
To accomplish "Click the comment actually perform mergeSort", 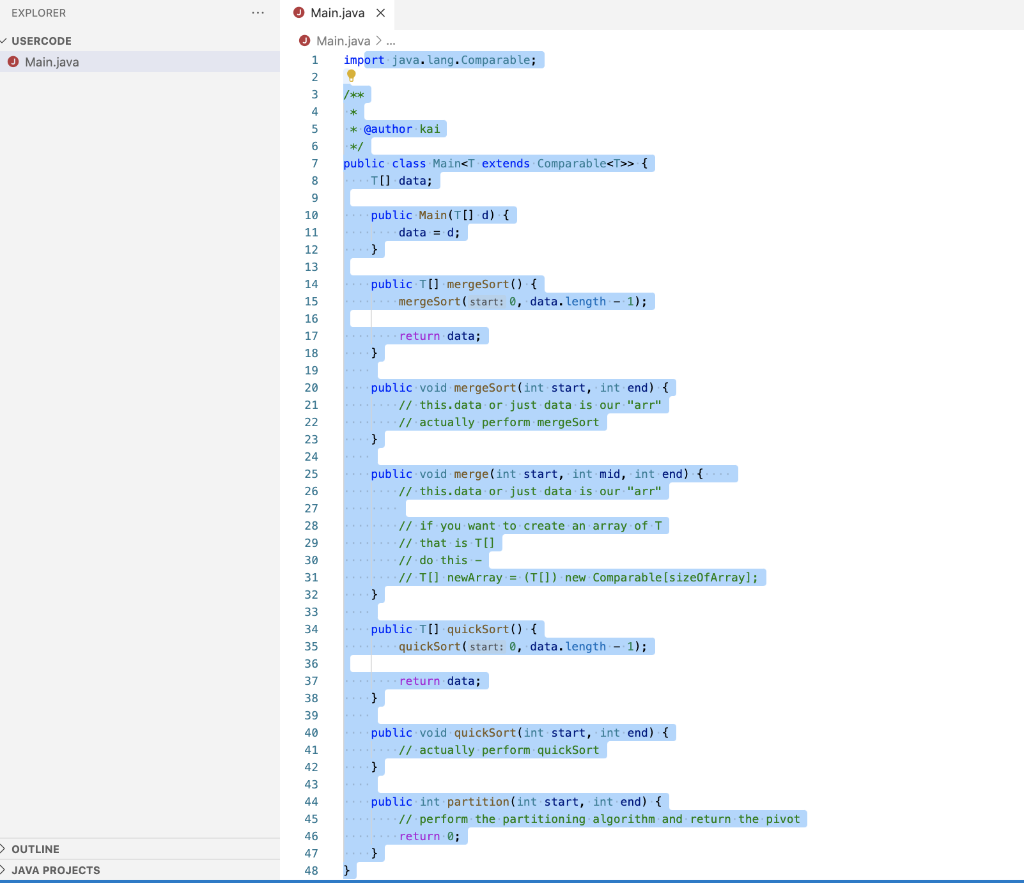I will [499, 422].
